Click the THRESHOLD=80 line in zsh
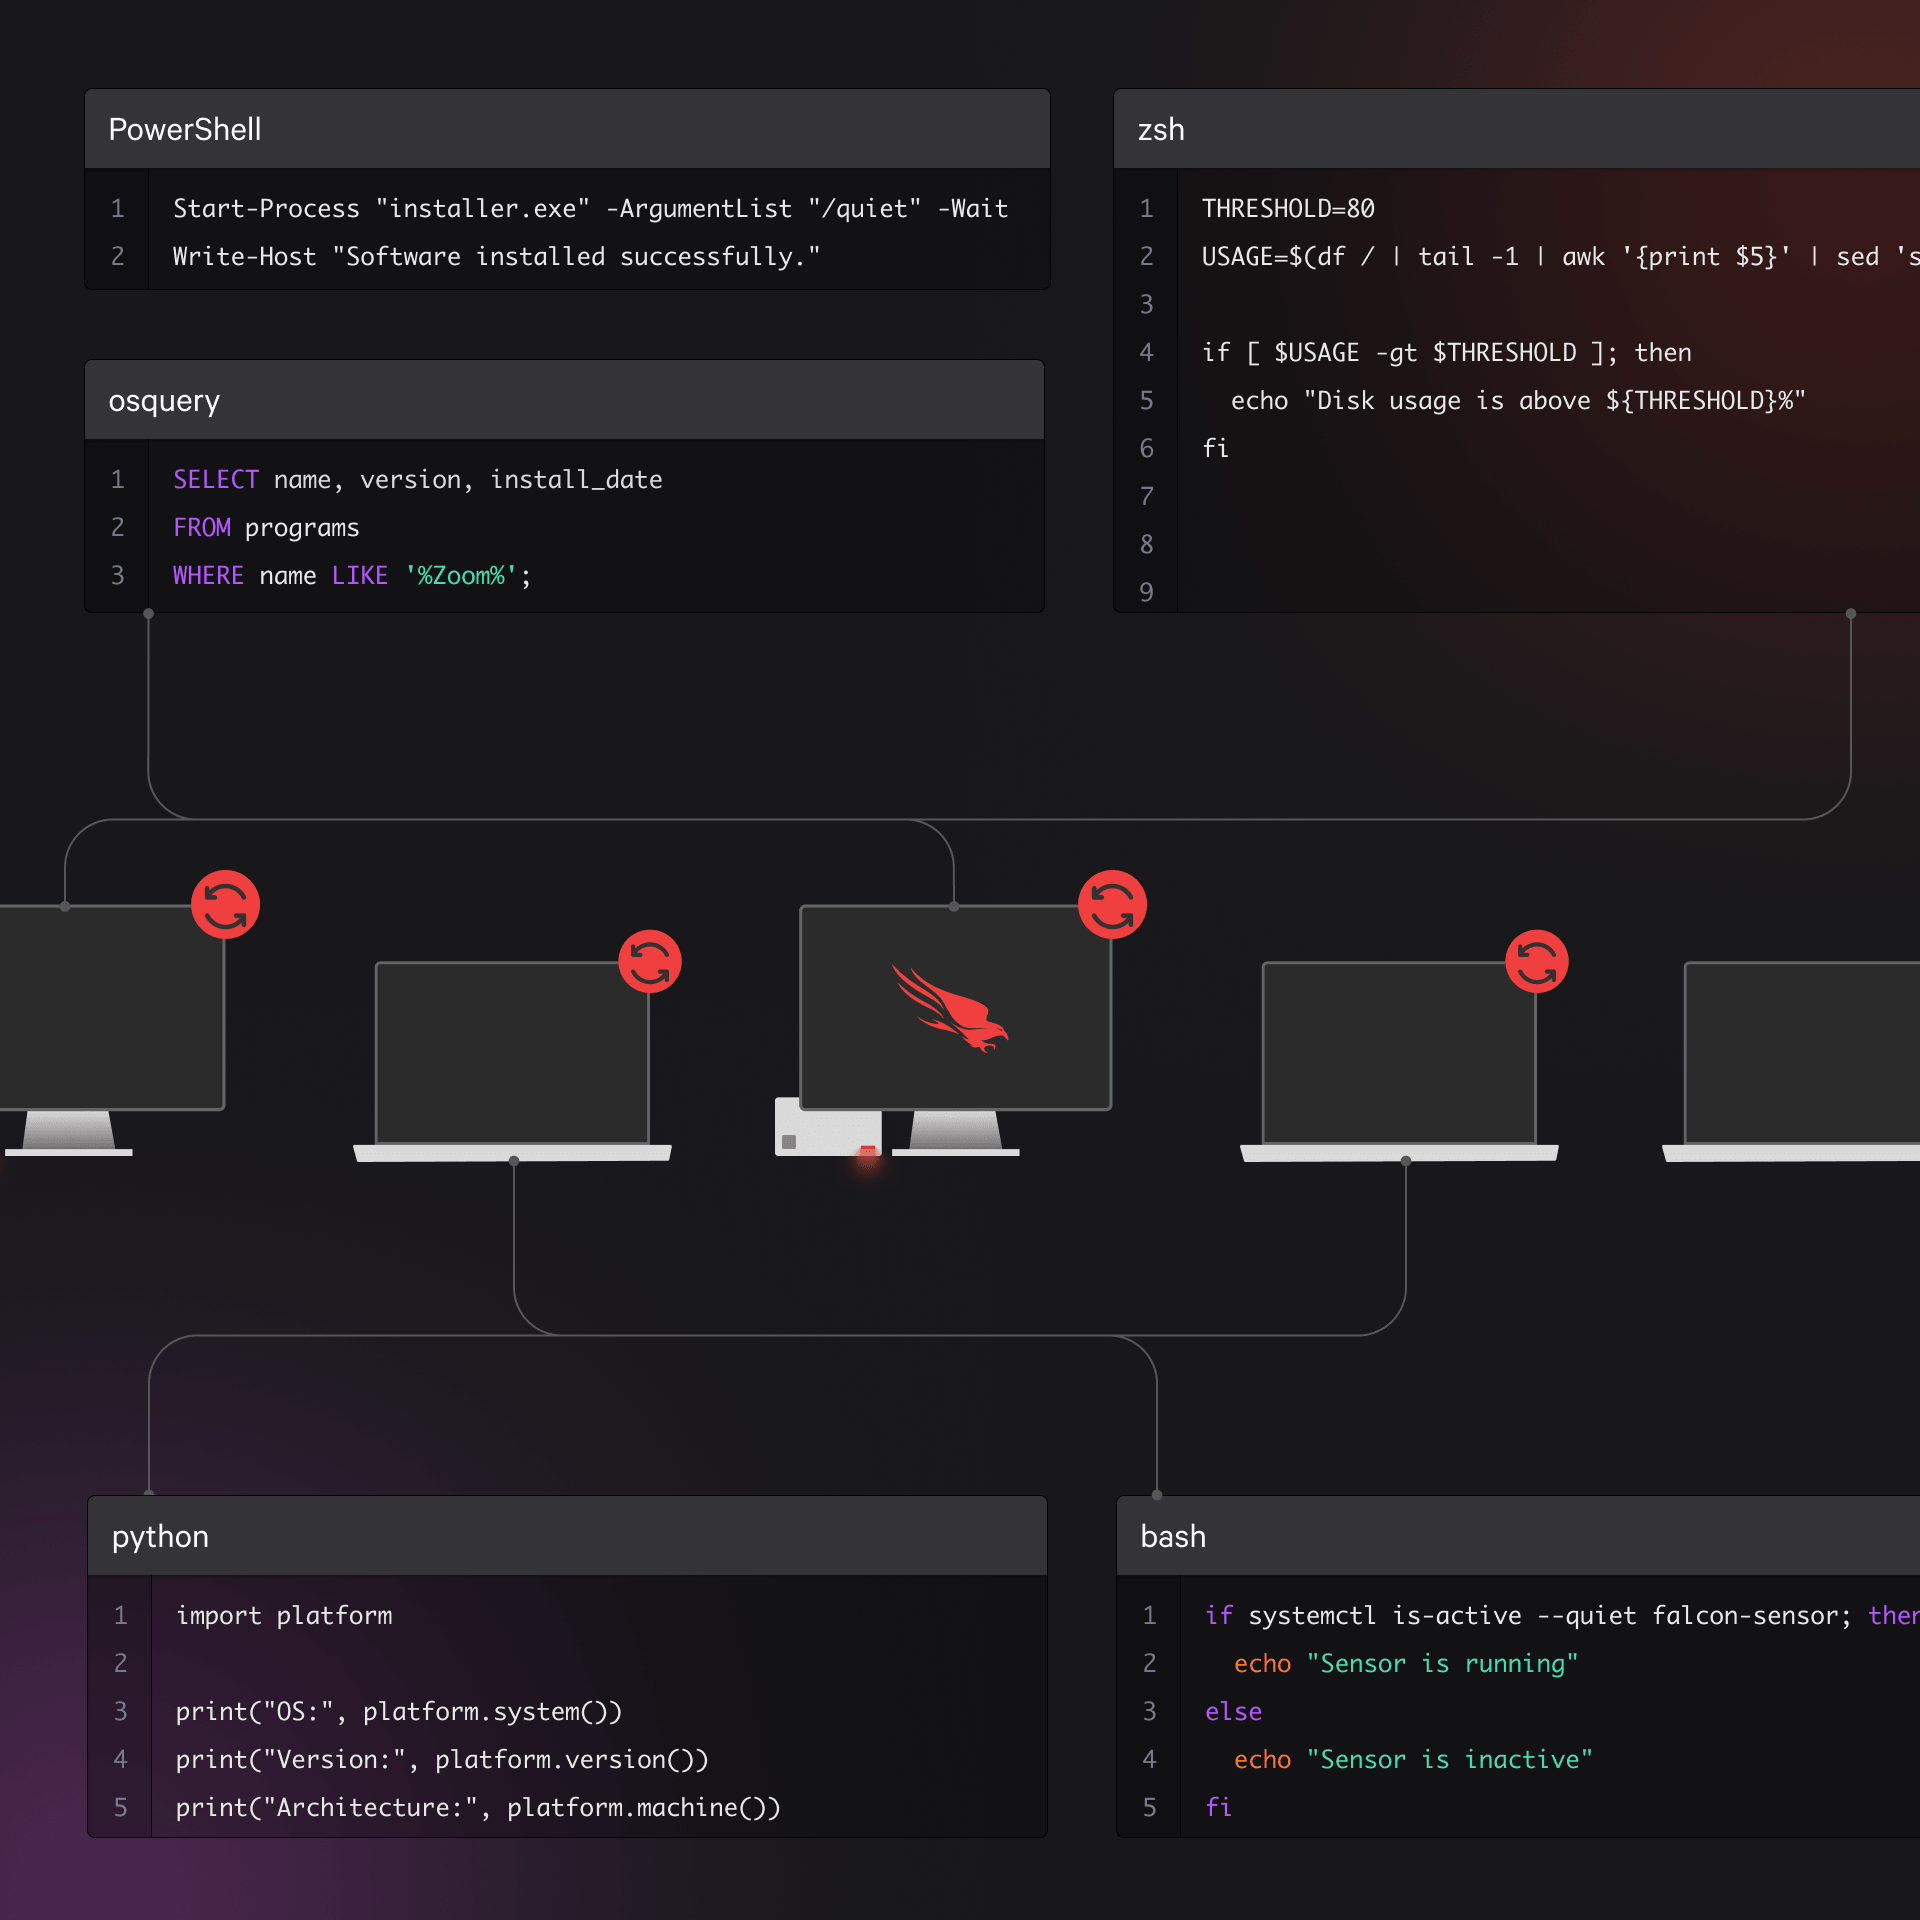The height and width of the screenshot is (1920, 1920). click(1288, 208)
